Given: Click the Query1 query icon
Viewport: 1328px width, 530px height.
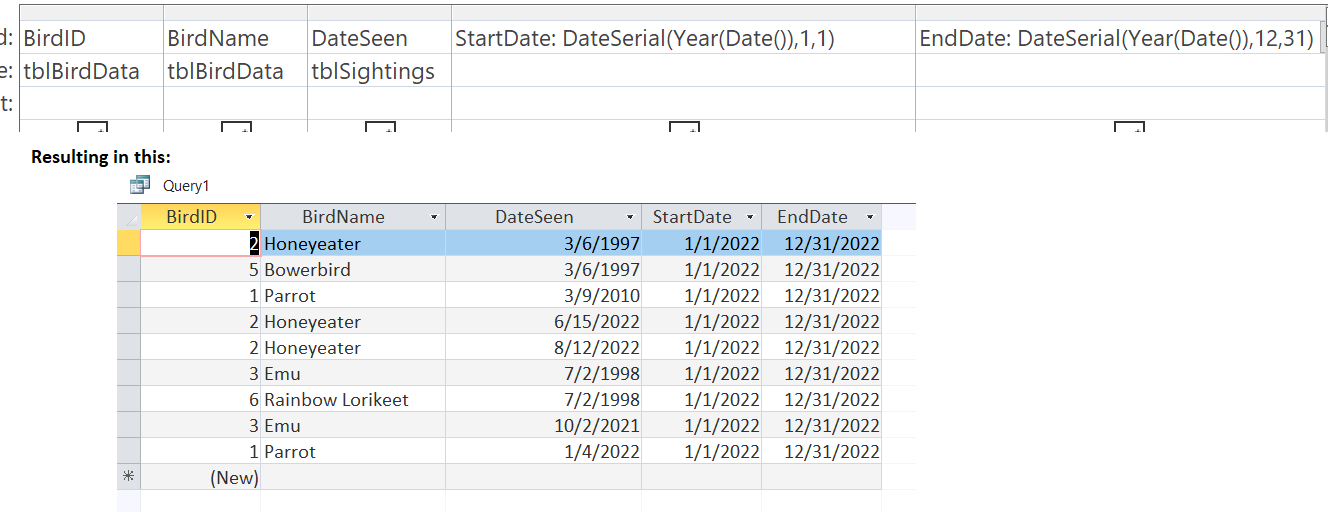Looking at the screenshot, I should tap(139, 185).
